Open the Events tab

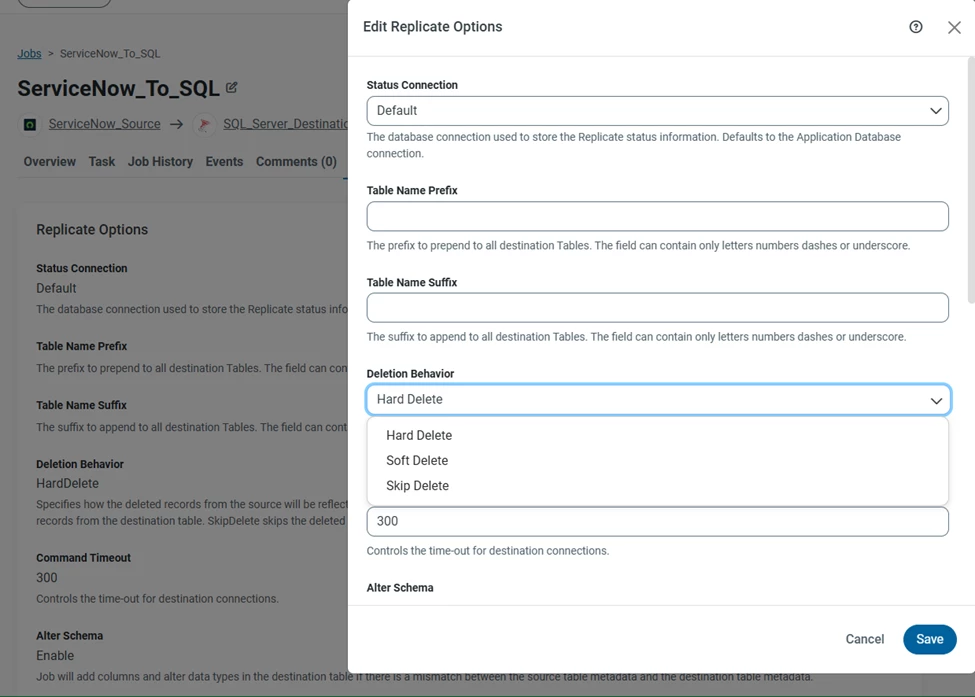pos(224,162)
